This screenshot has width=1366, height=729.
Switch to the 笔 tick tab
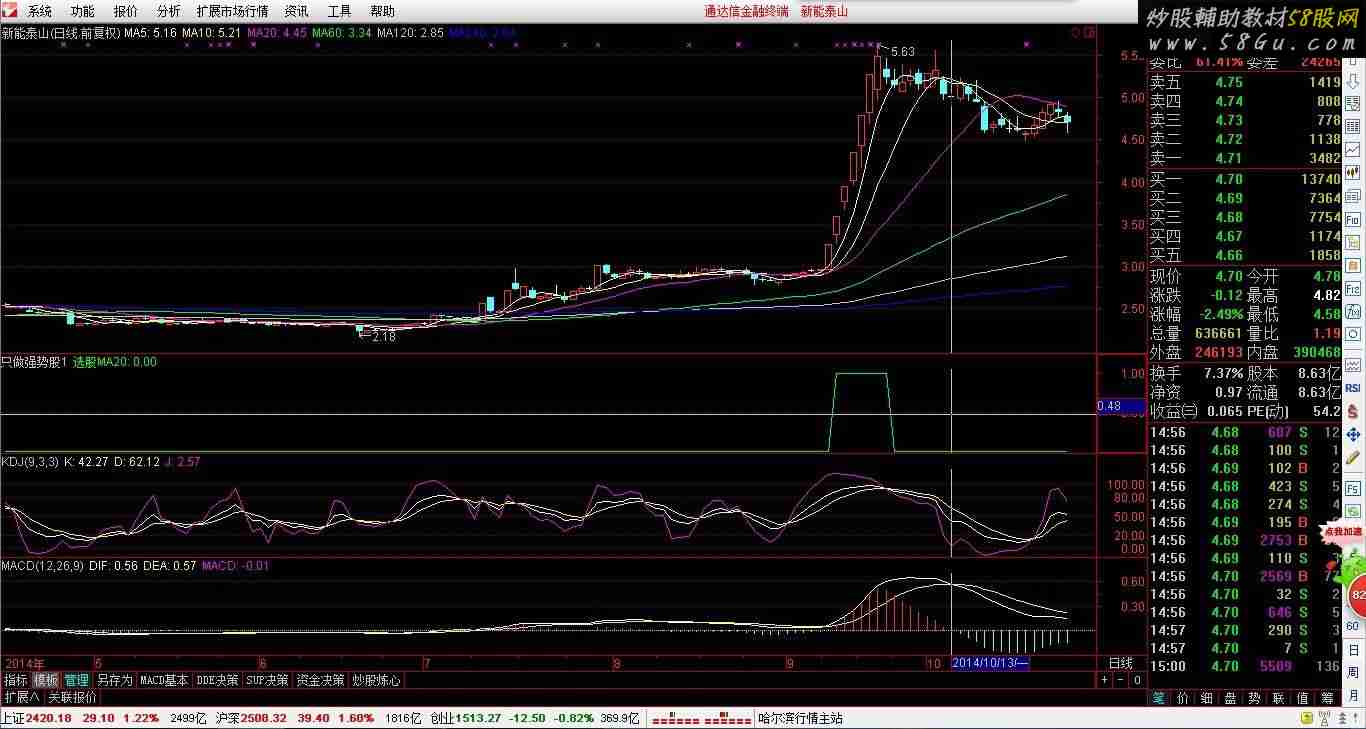point(1159,698)
